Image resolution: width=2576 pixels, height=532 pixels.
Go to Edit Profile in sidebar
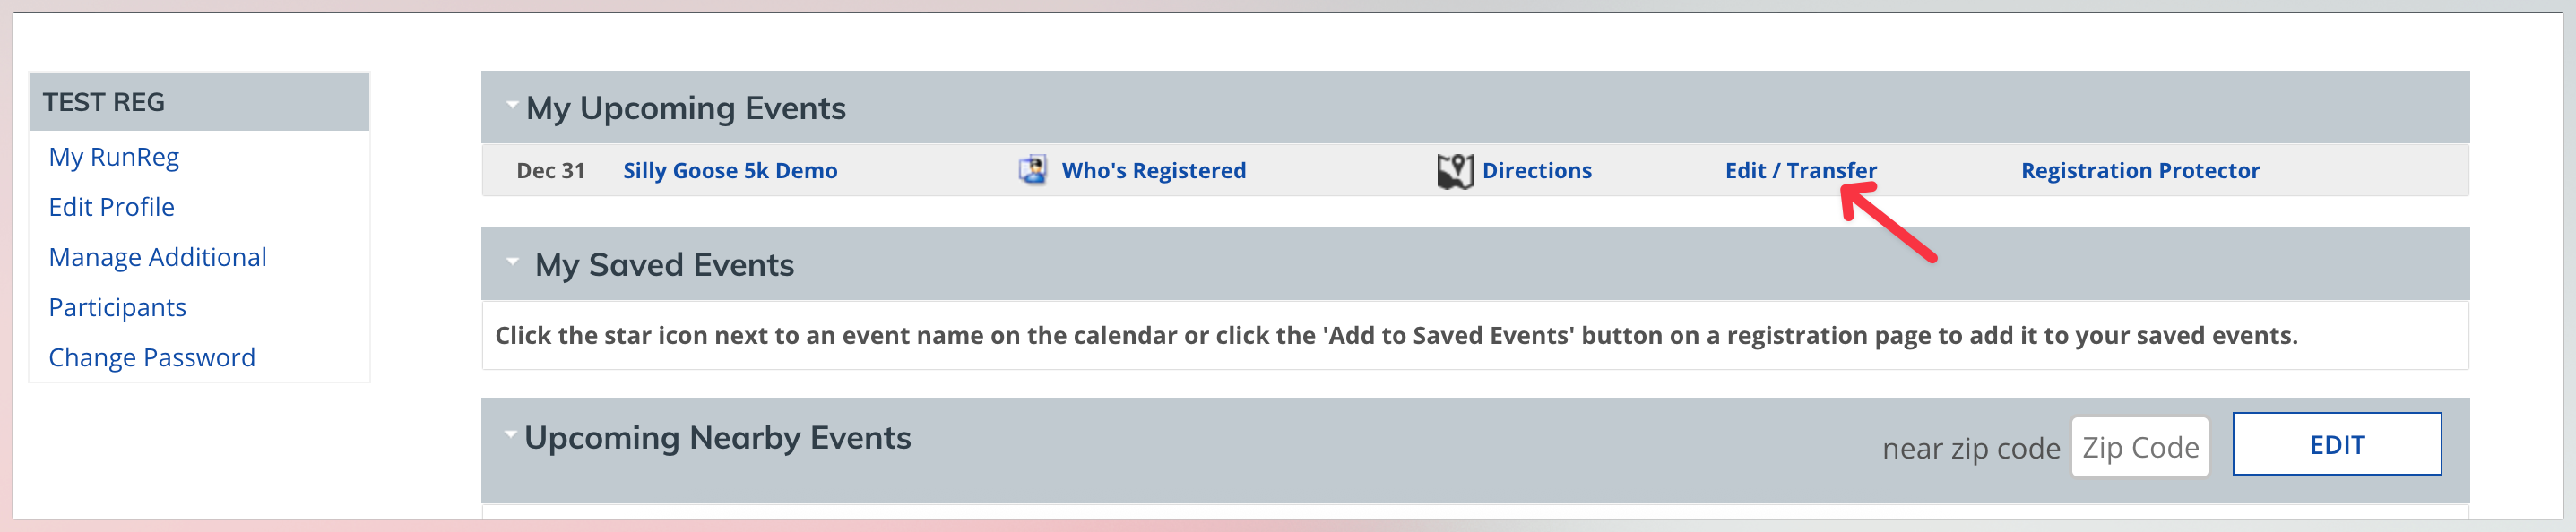111,207
